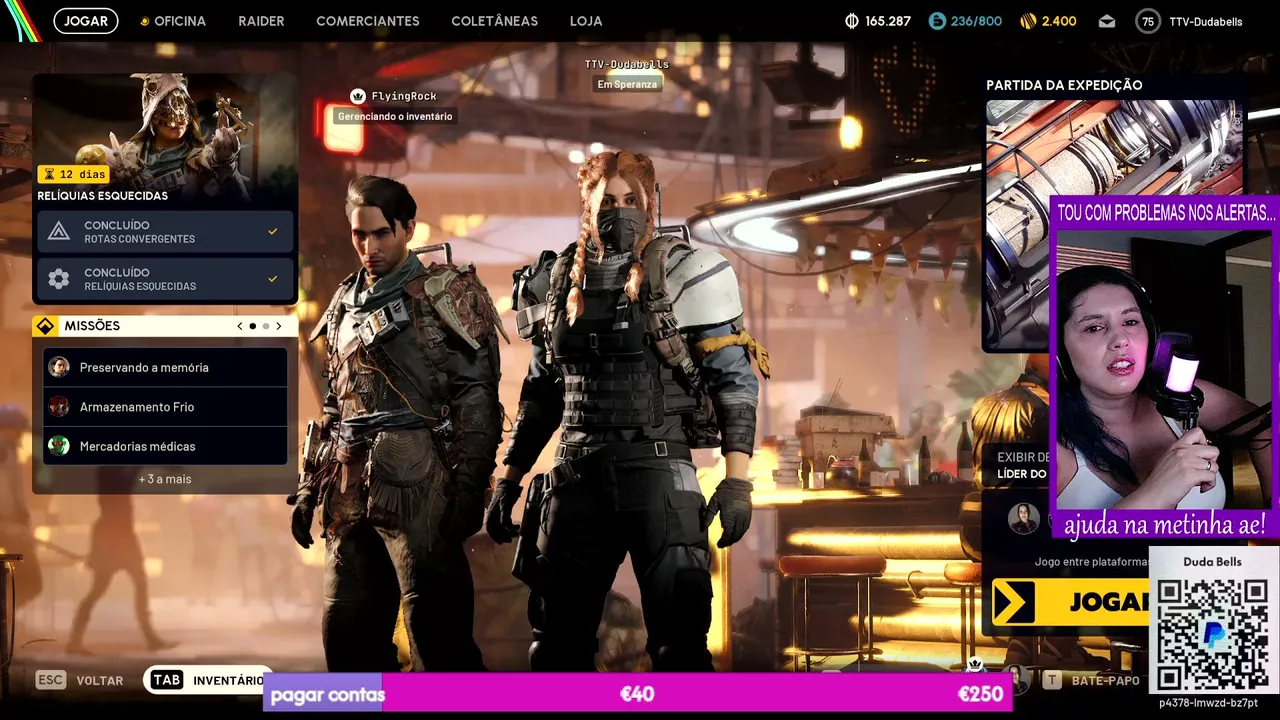The image size is (1280, 720).
Task: Open the TTV-Dudabells profile name
Action: click(x=1205, y=21)
